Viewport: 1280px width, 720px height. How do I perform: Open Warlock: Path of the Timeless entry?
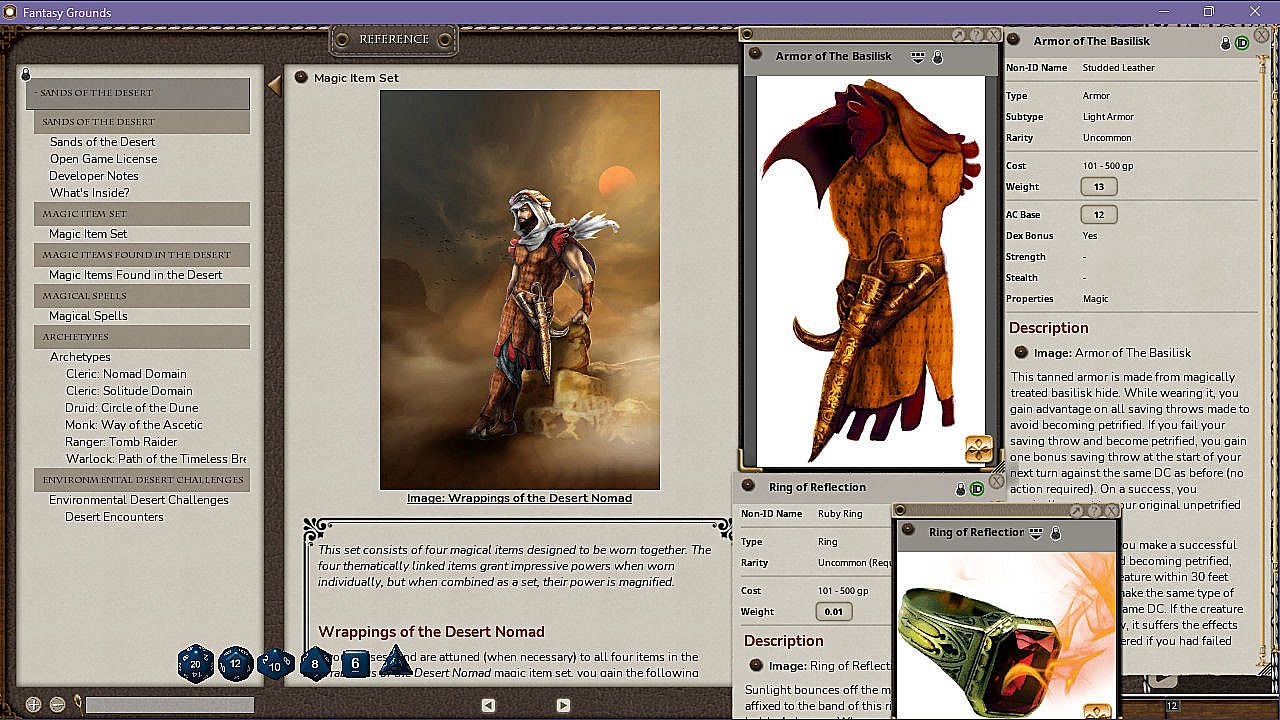[156, 459]
